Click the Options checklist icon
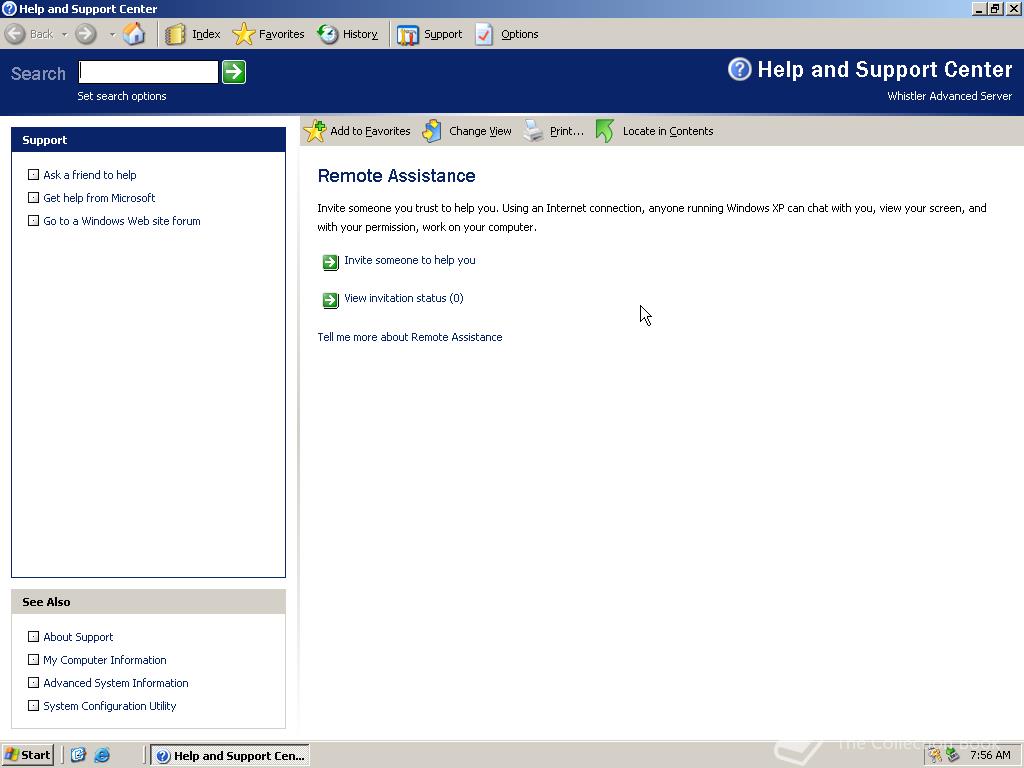Image resolution: width=1024 pixels, height=768 pixels. [484, 34]
